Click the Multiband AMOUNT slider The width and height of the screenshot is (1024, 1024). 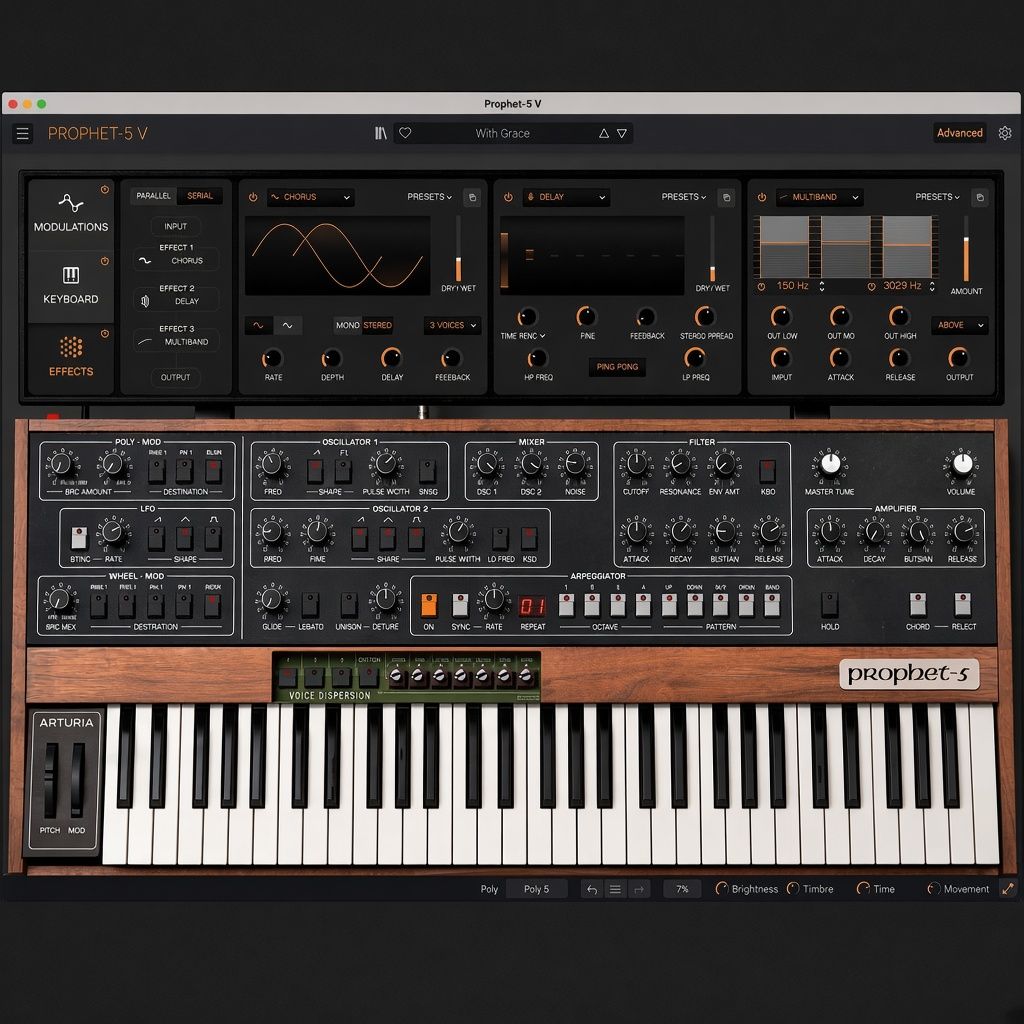coord(966,249)
